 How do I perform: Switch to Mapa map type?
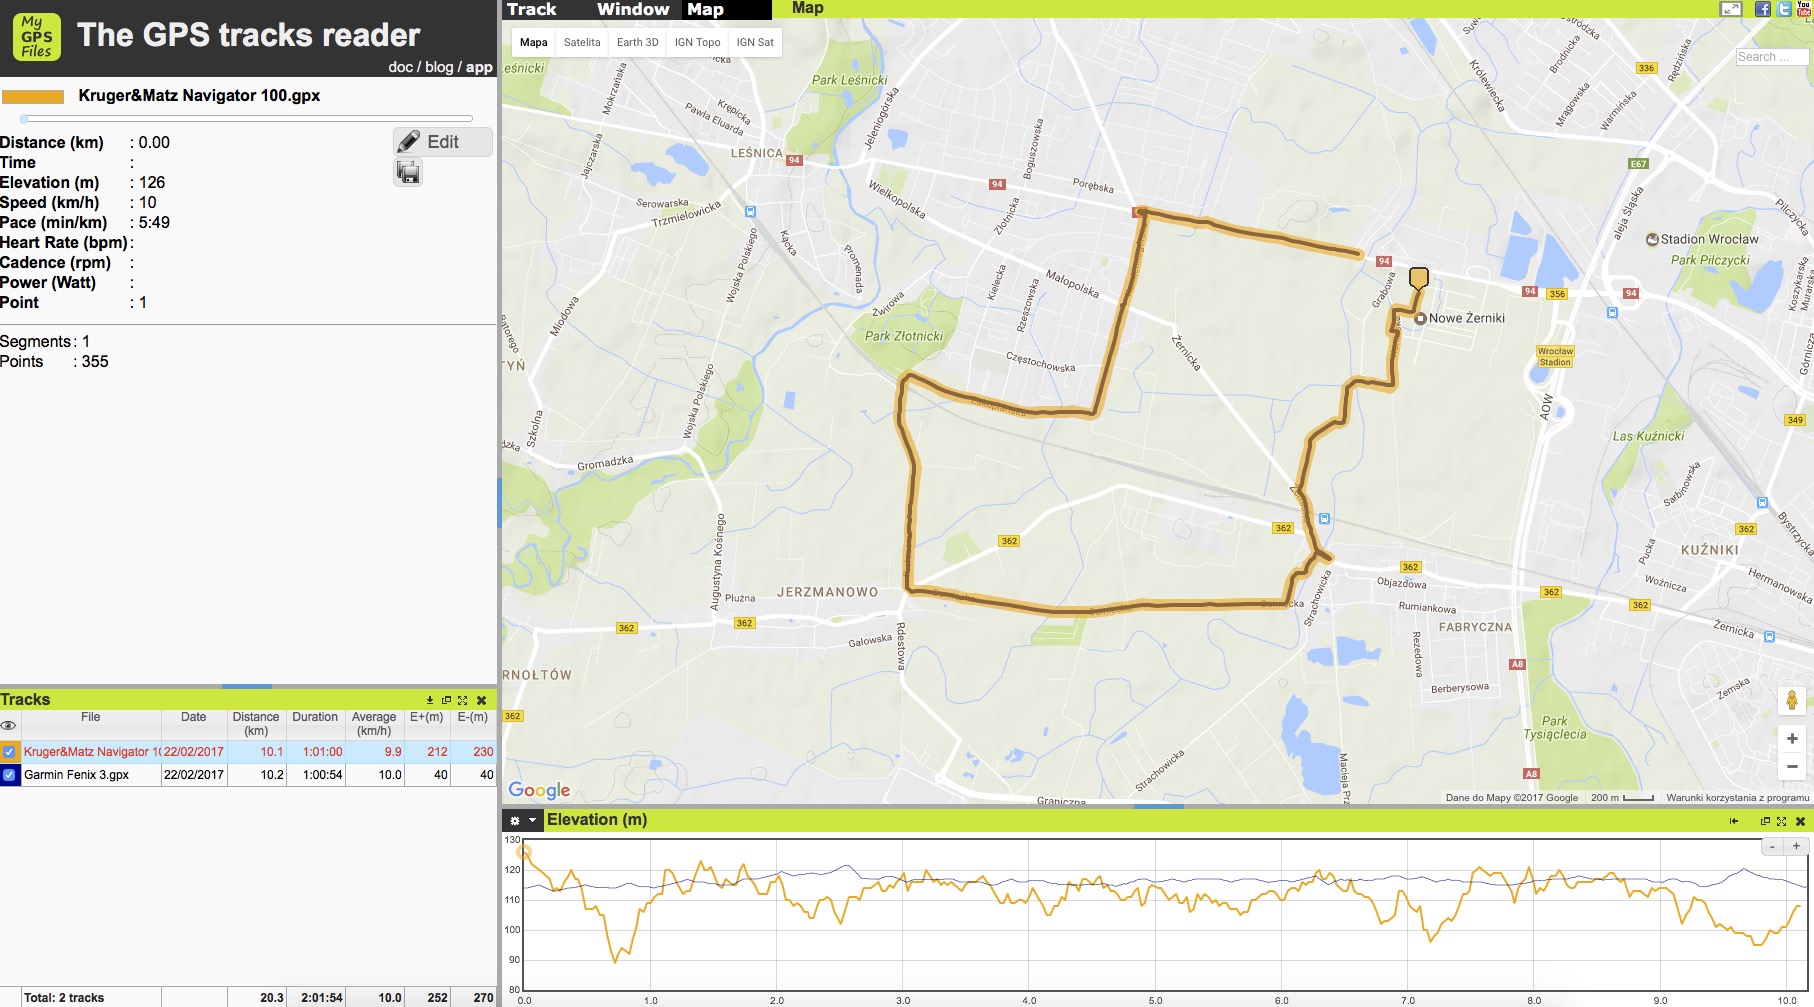[x=534, y=42]
